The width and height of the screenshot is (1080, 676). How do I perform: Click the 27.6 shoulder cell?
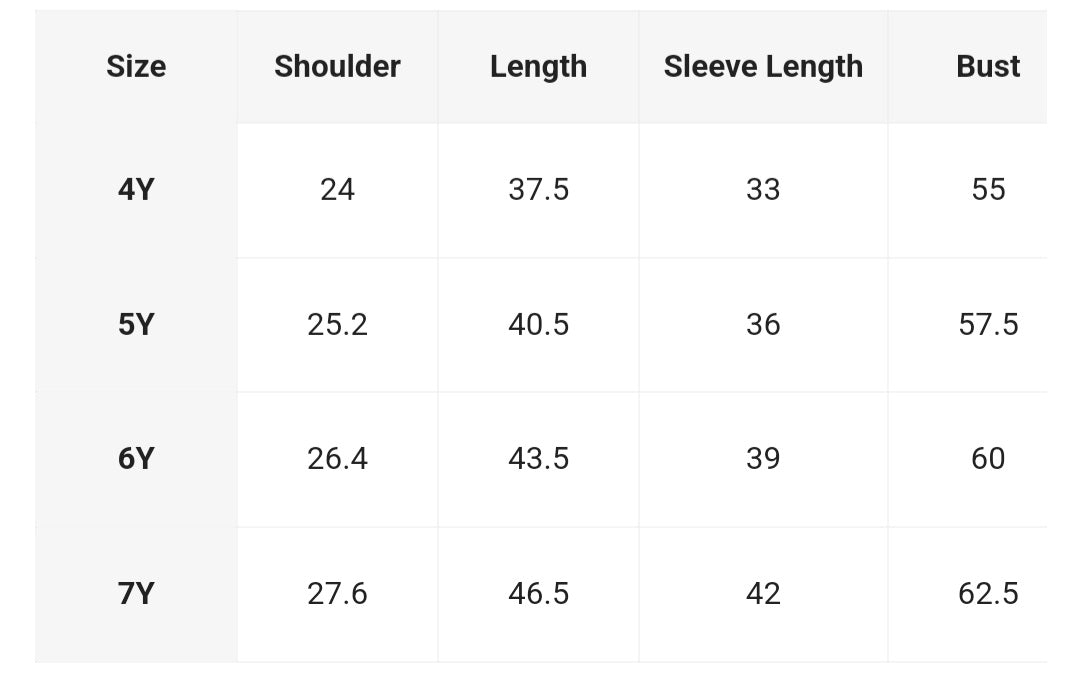(337, 593)
